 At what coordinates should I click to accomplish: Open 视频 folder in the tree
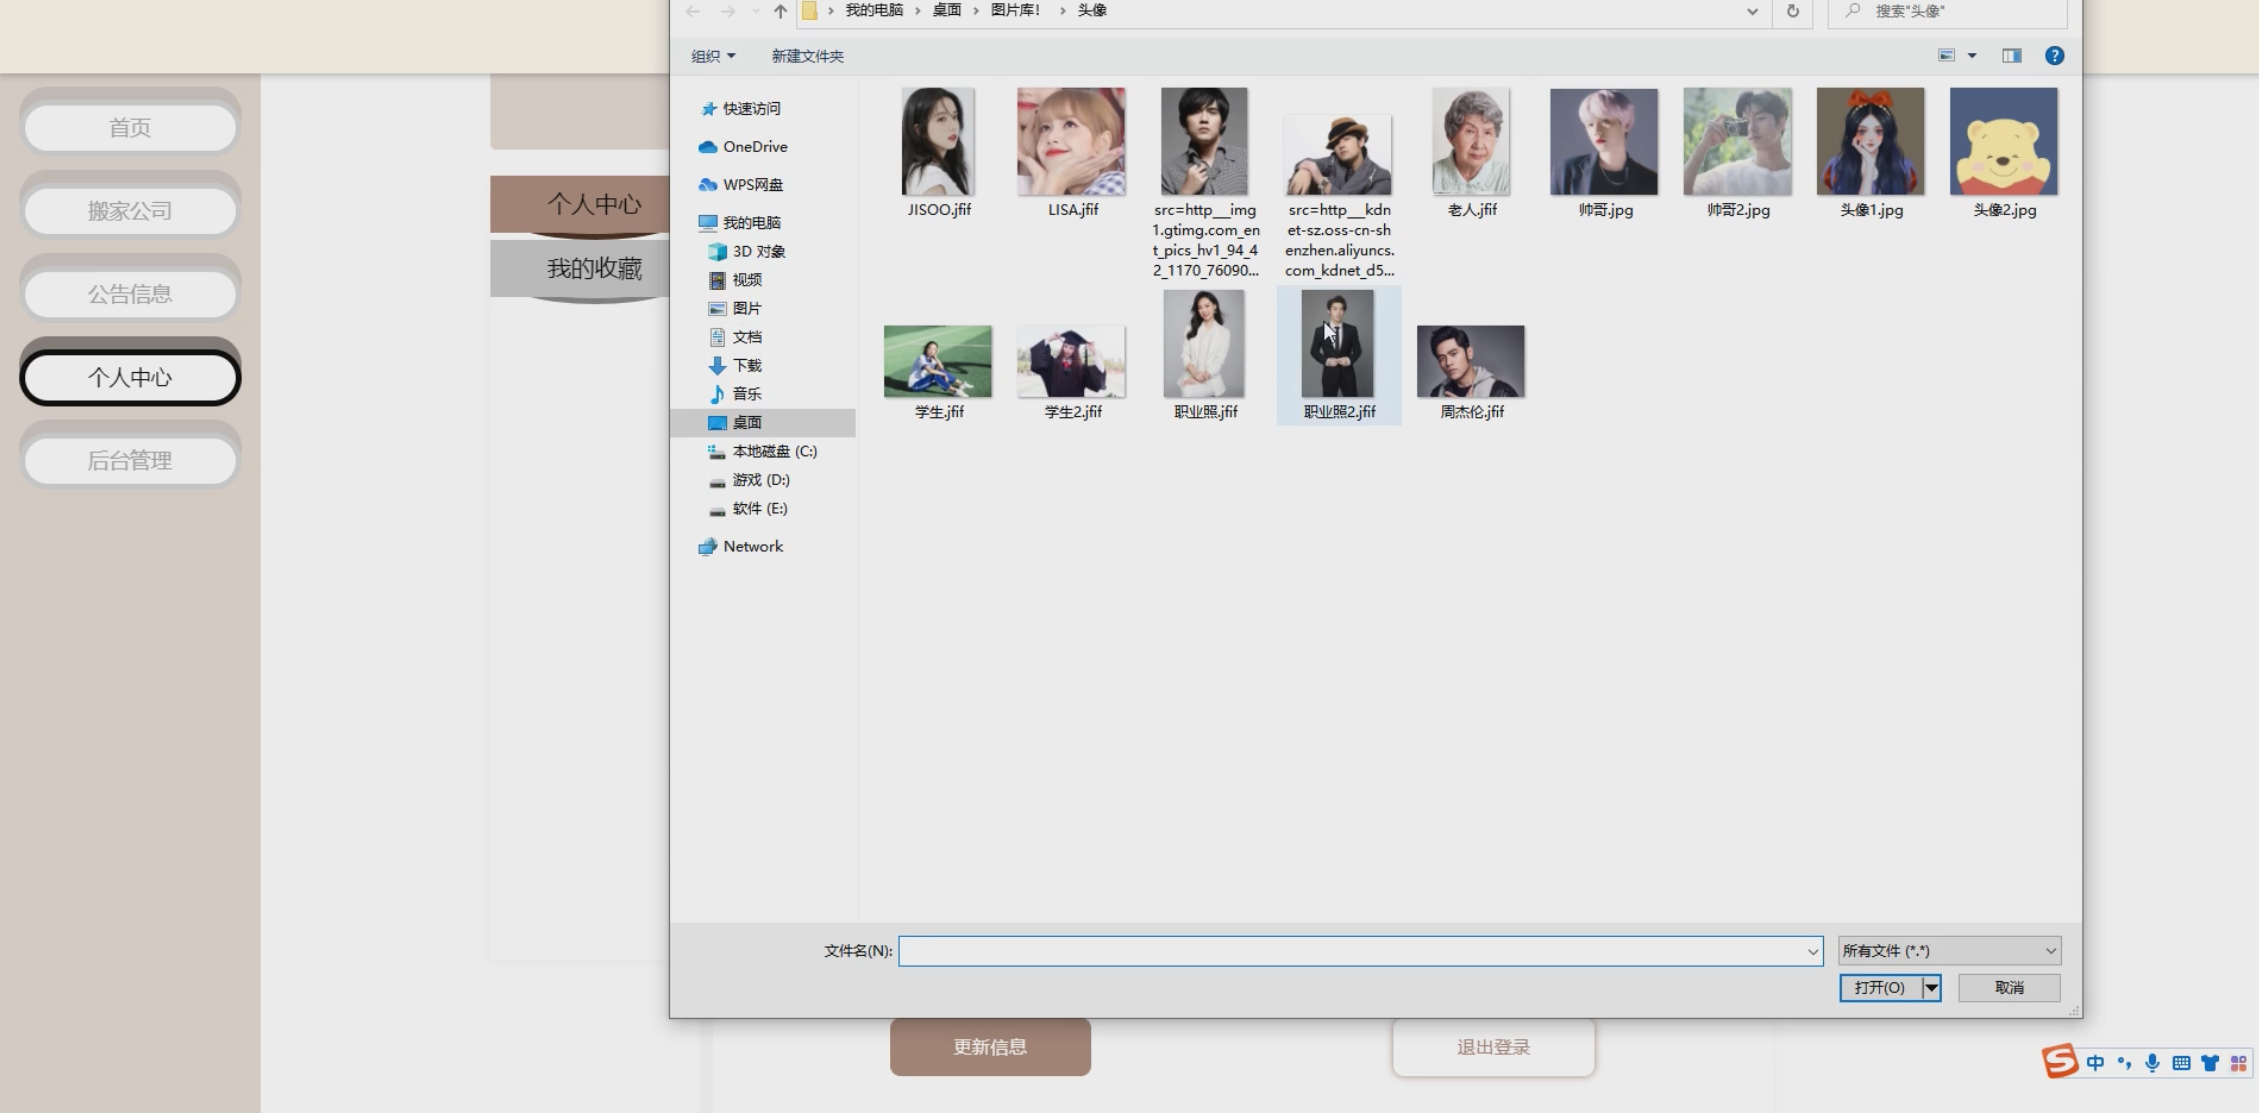click(736, 280)
